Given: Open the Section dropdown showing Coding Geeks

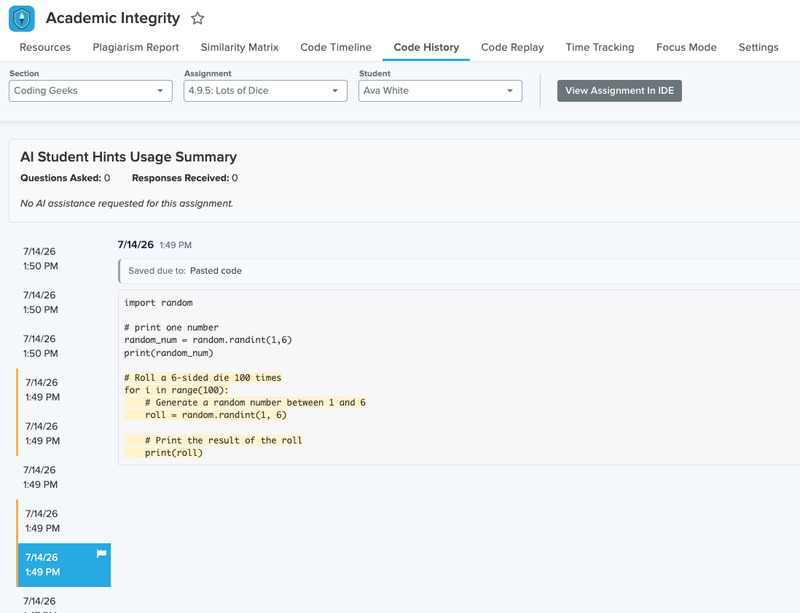Looking at the screenshot, I should coord(91,91).
